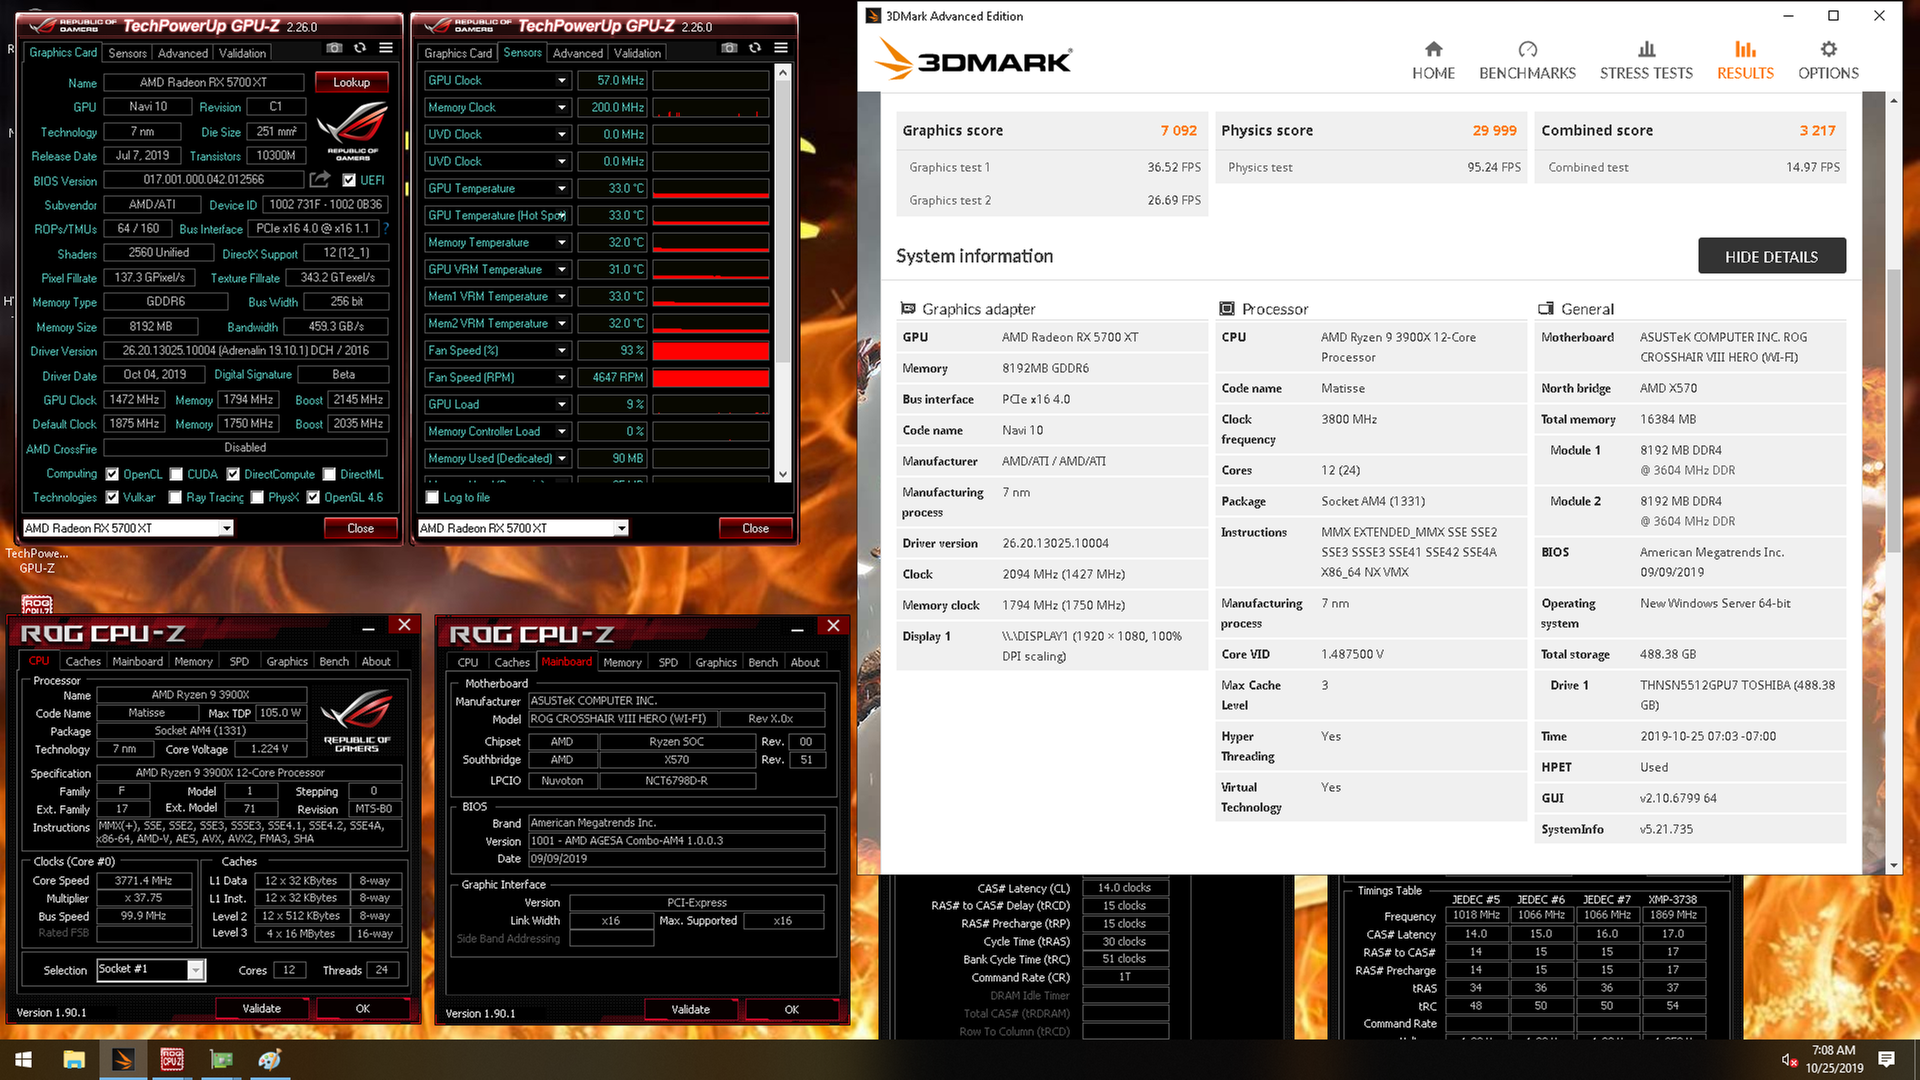Toggle CUDA checkbox
Image resolution: width=1920 pixels, height=1080 pixels.
pos(176,474)
